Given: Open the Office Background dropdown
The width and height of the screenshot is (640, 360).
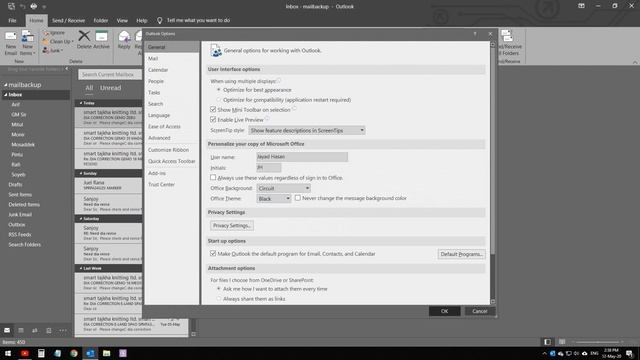Looking at the screenshot, I should (x=283, y=188).
